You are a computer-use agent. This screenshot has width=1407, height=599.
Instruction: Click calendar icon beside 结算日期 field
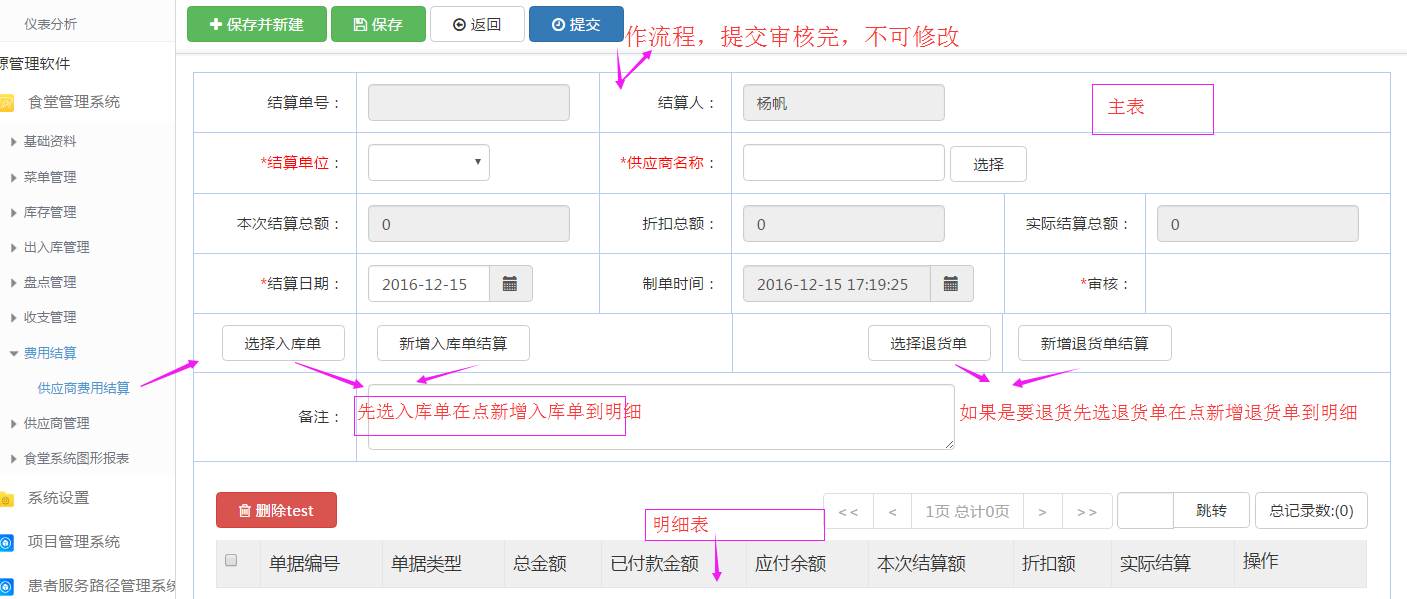510,284
